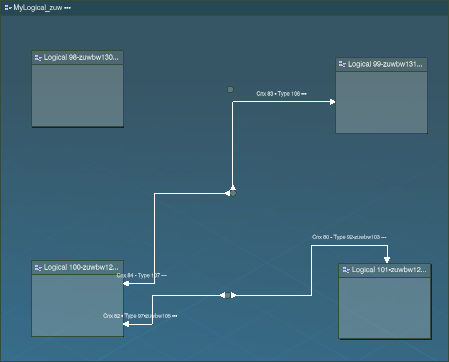449x362 pixels.
Task: Click the Logical 100-zuwbw12 component icon
Action: pos(38,268)
